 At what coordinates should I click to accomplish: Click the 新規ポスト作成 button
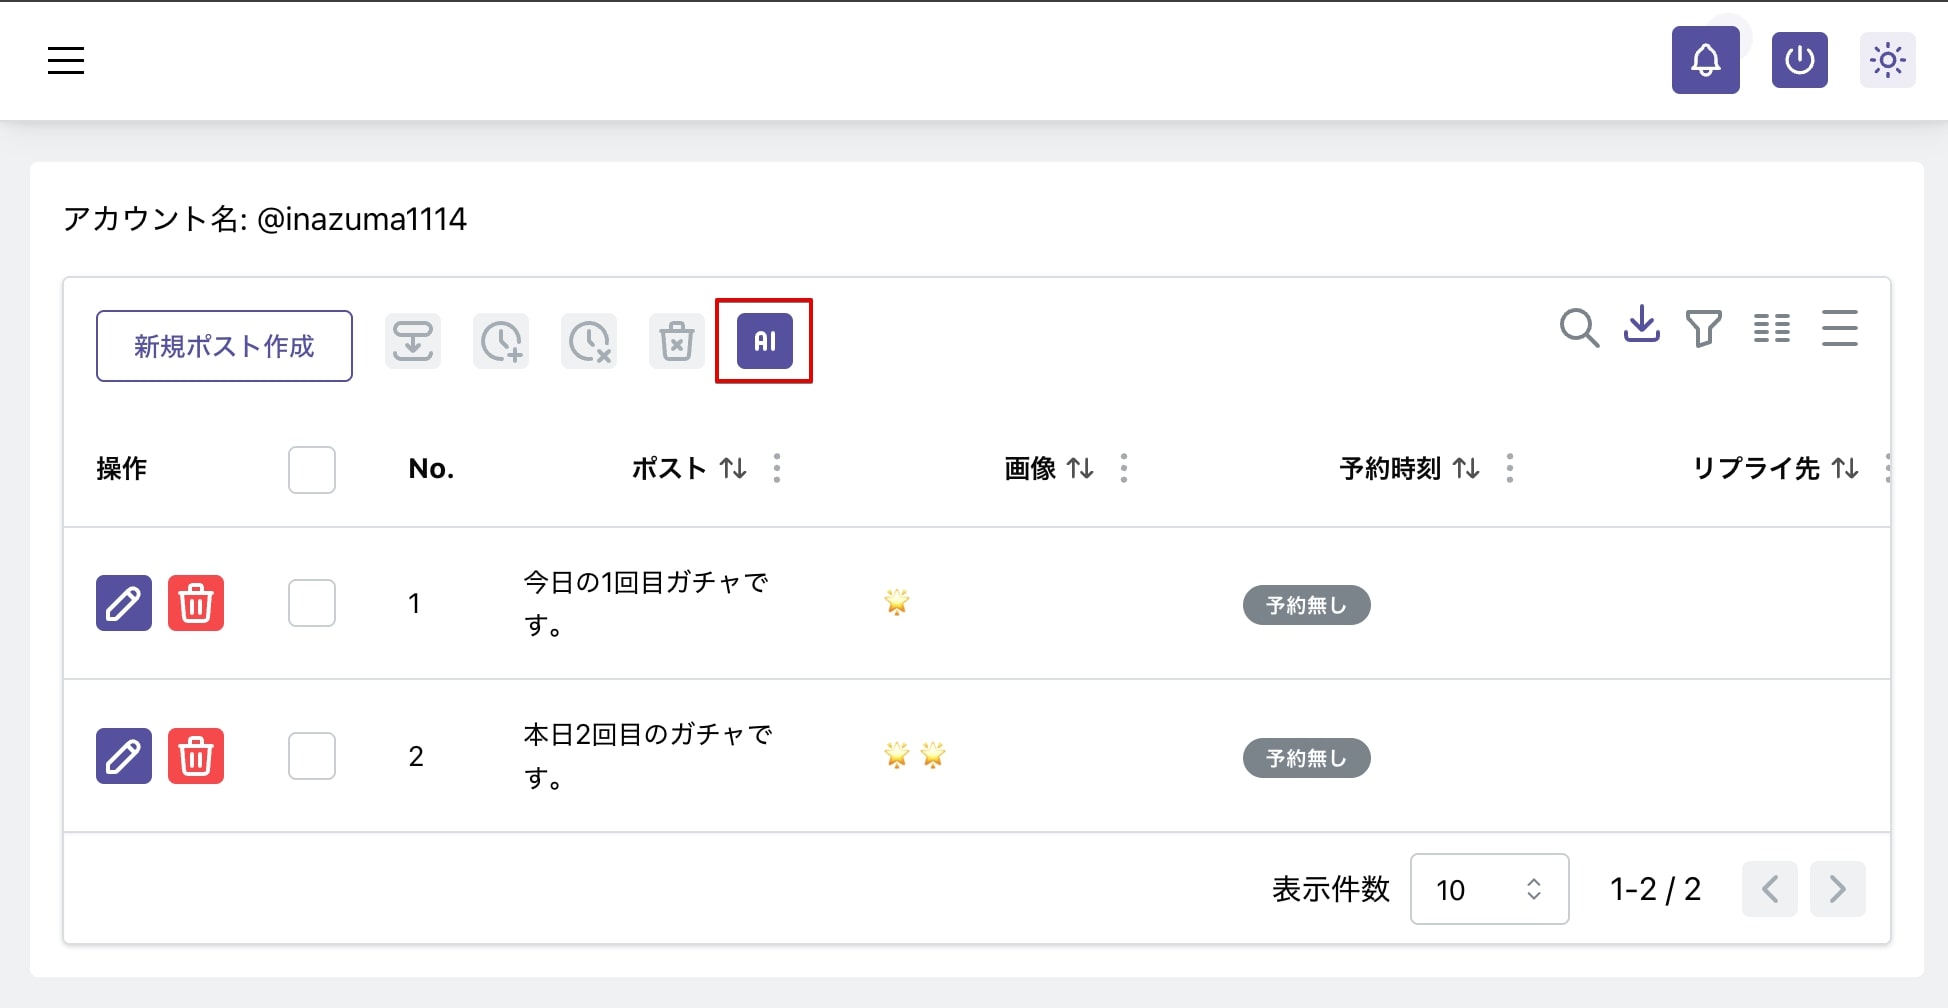(224, 346)
